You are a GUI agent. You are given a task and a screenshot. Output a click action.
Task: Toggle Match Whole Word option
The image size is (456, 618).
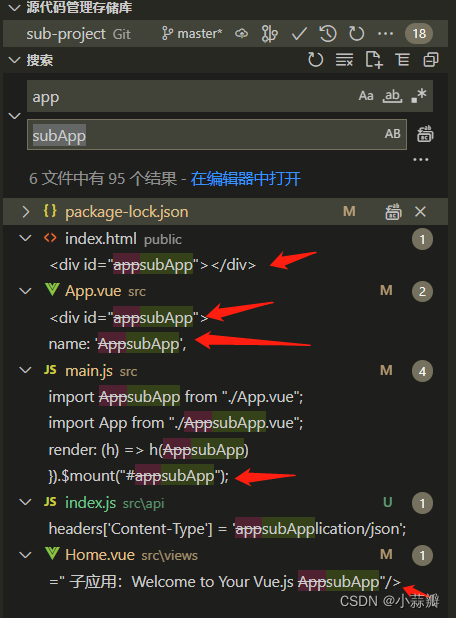click(x=392, y=96)
